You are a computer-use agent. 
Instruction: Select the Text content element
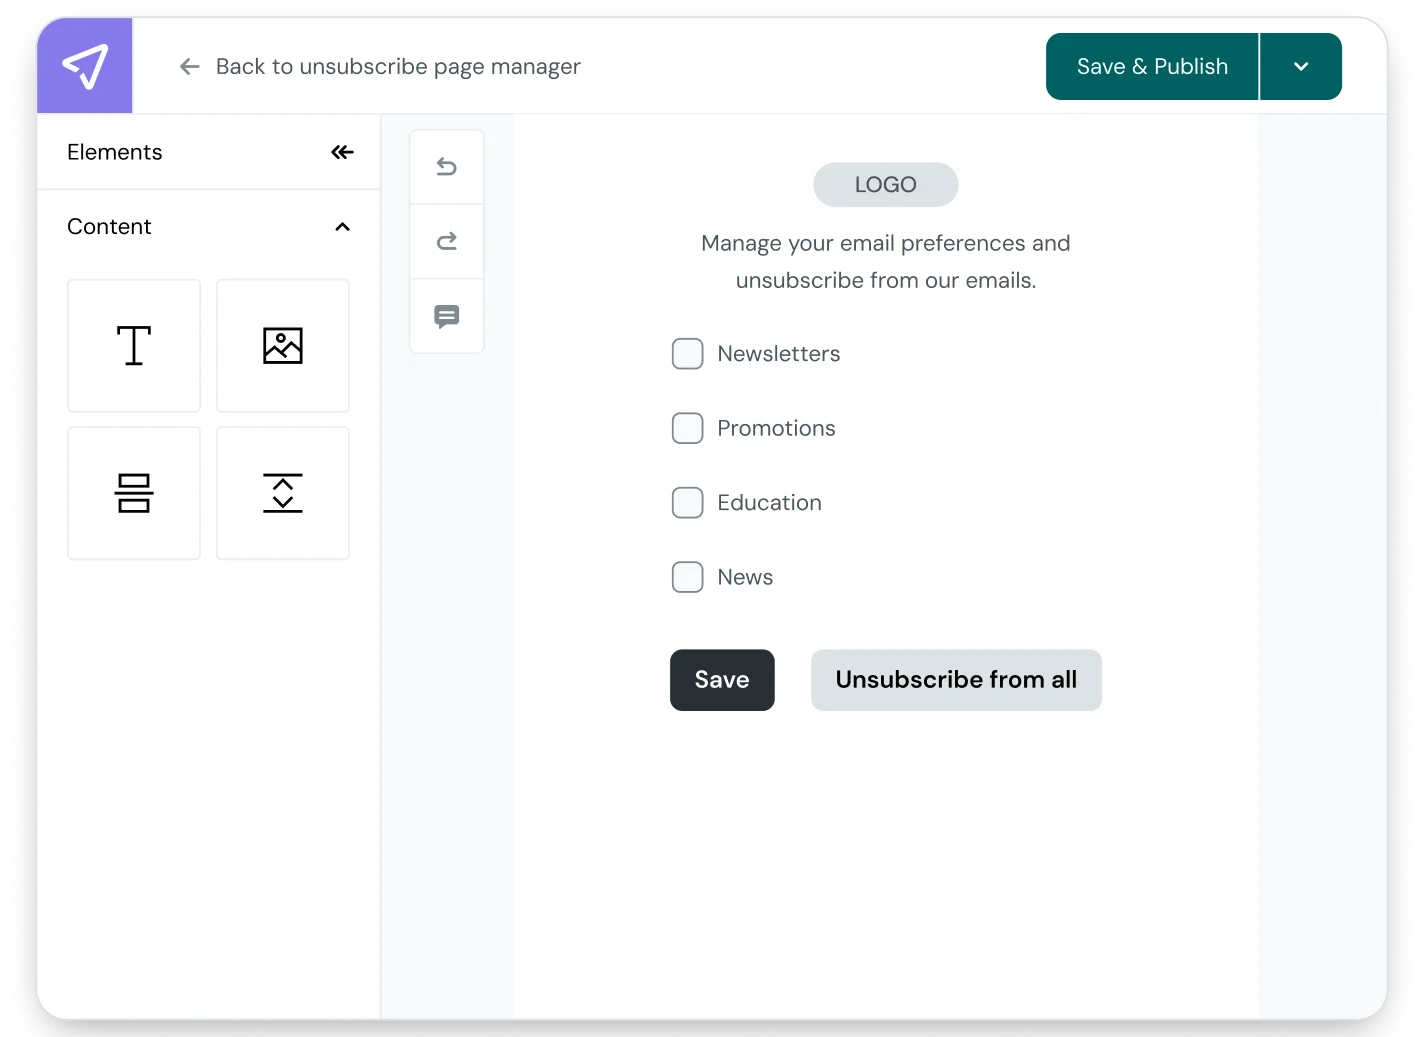coord(133,345)
